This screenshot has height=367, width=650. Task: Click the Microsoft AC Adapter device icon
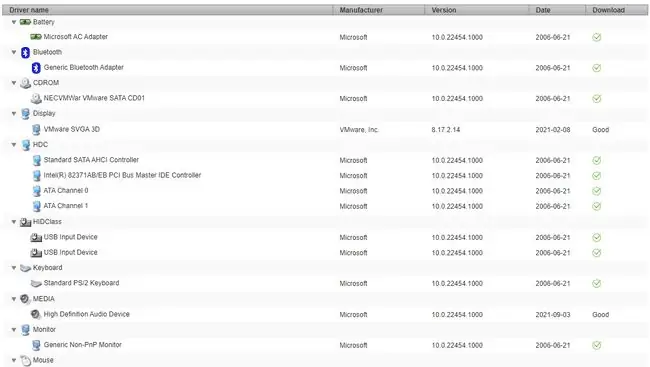[x=36, y=37]
